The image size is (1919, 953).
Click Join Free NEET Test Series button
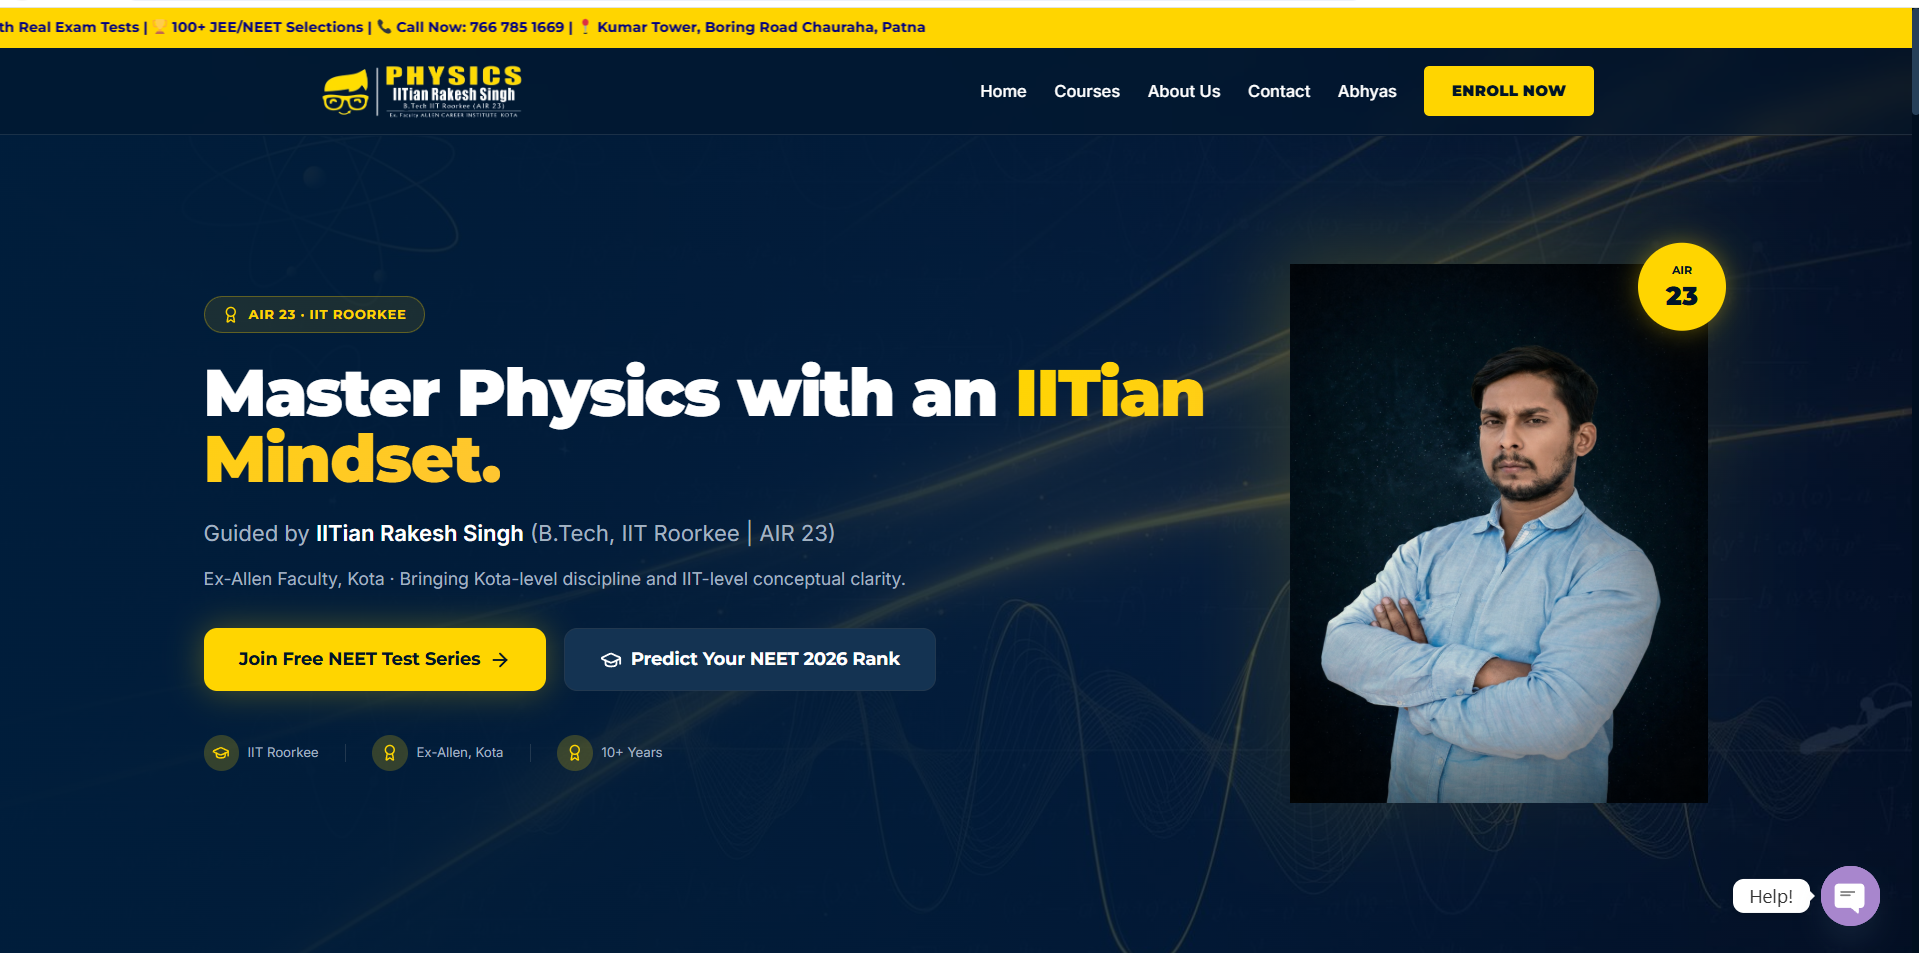click(375, 659)
